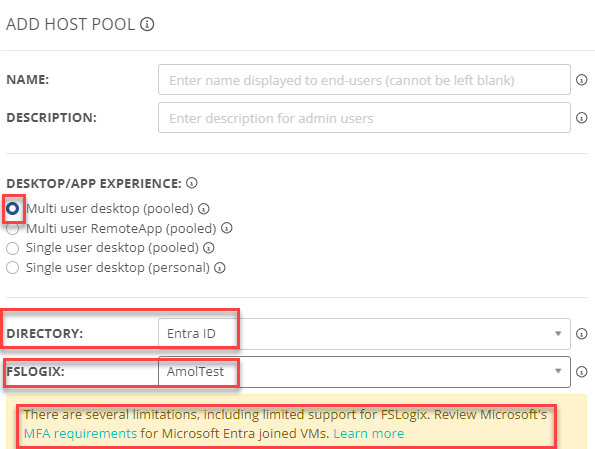Open info icon for Multi user desktop (pooled)

click(x=204, y=209)
